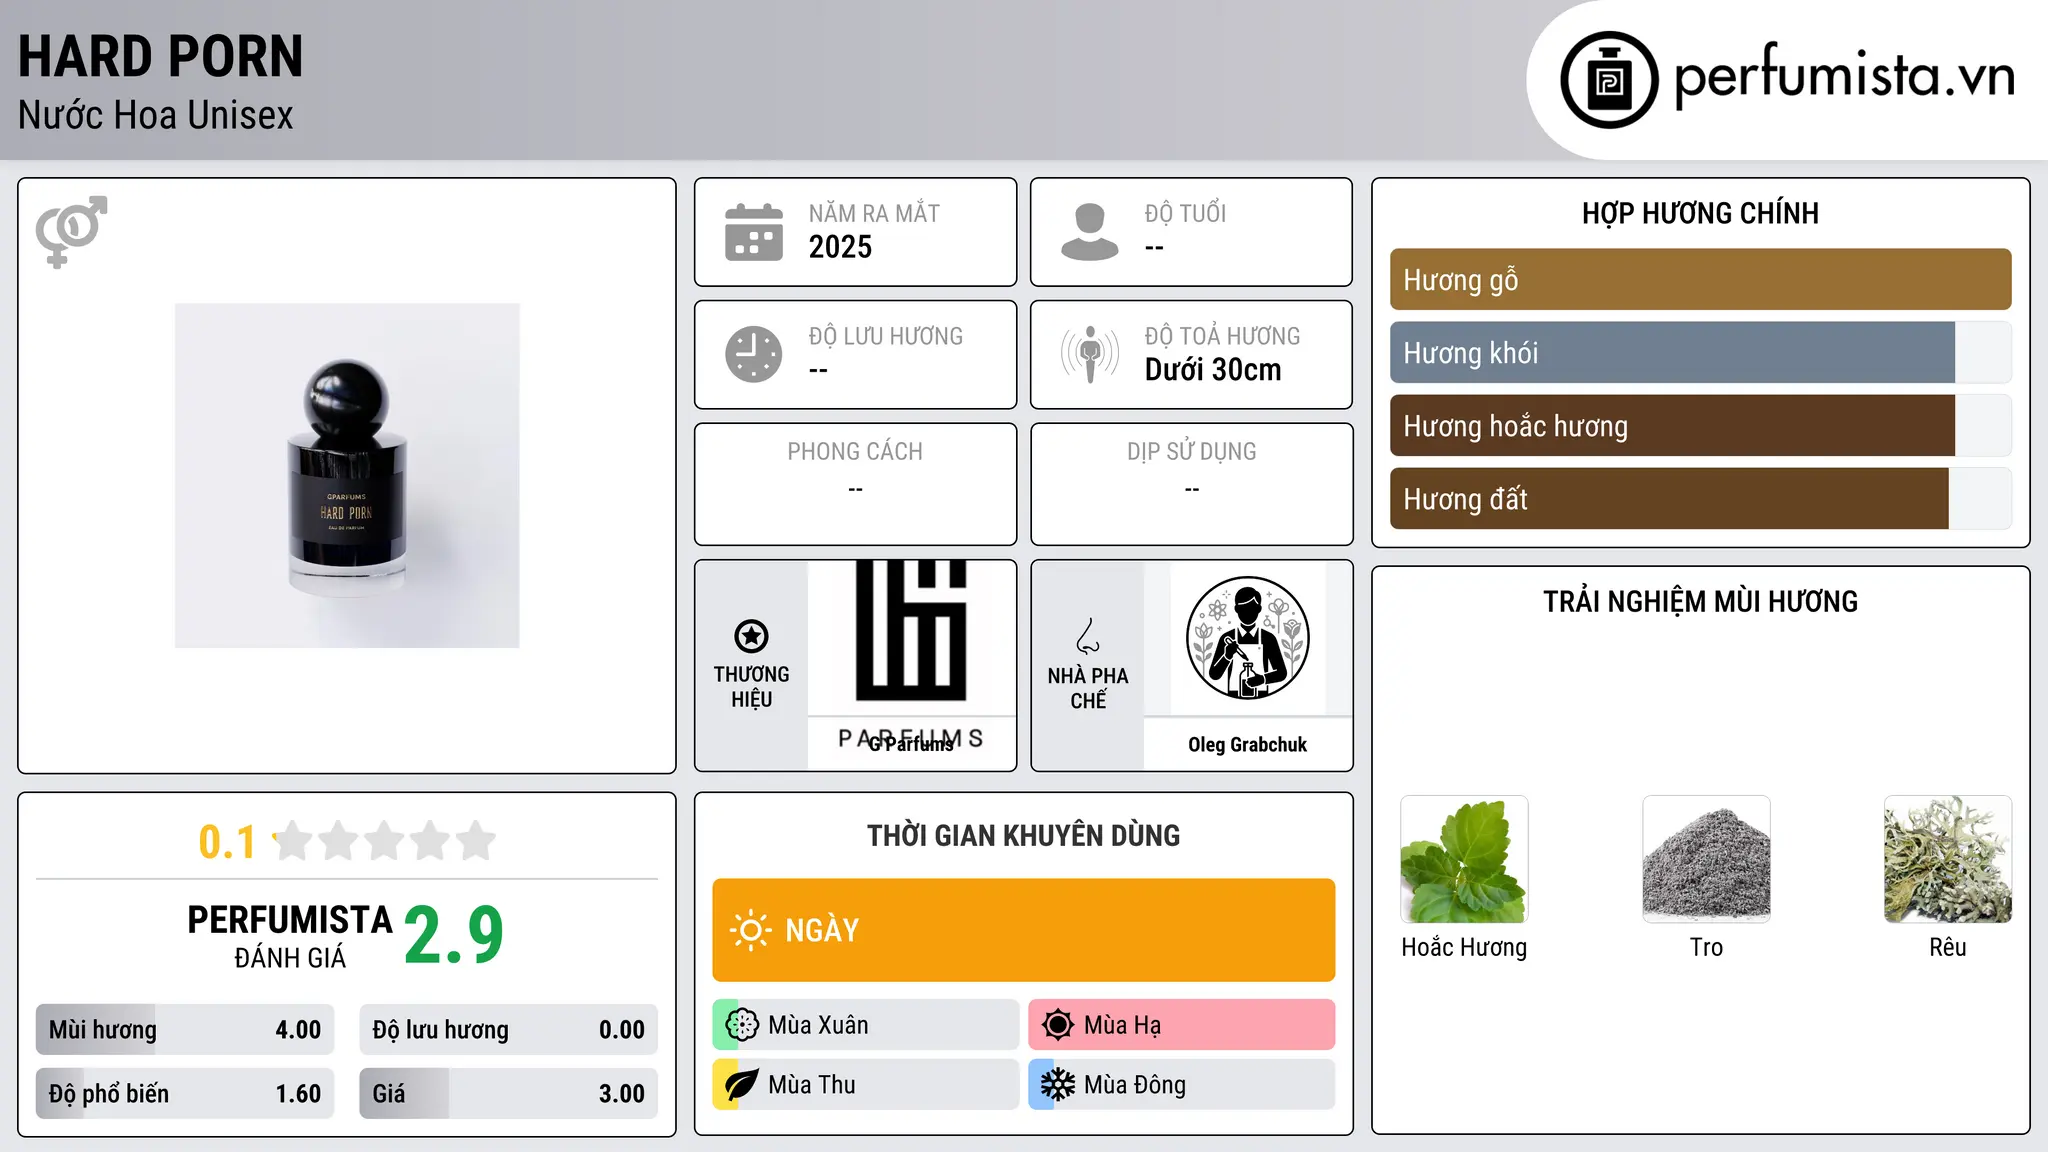Click the Hương đất accord bar

coord(1701,499)
